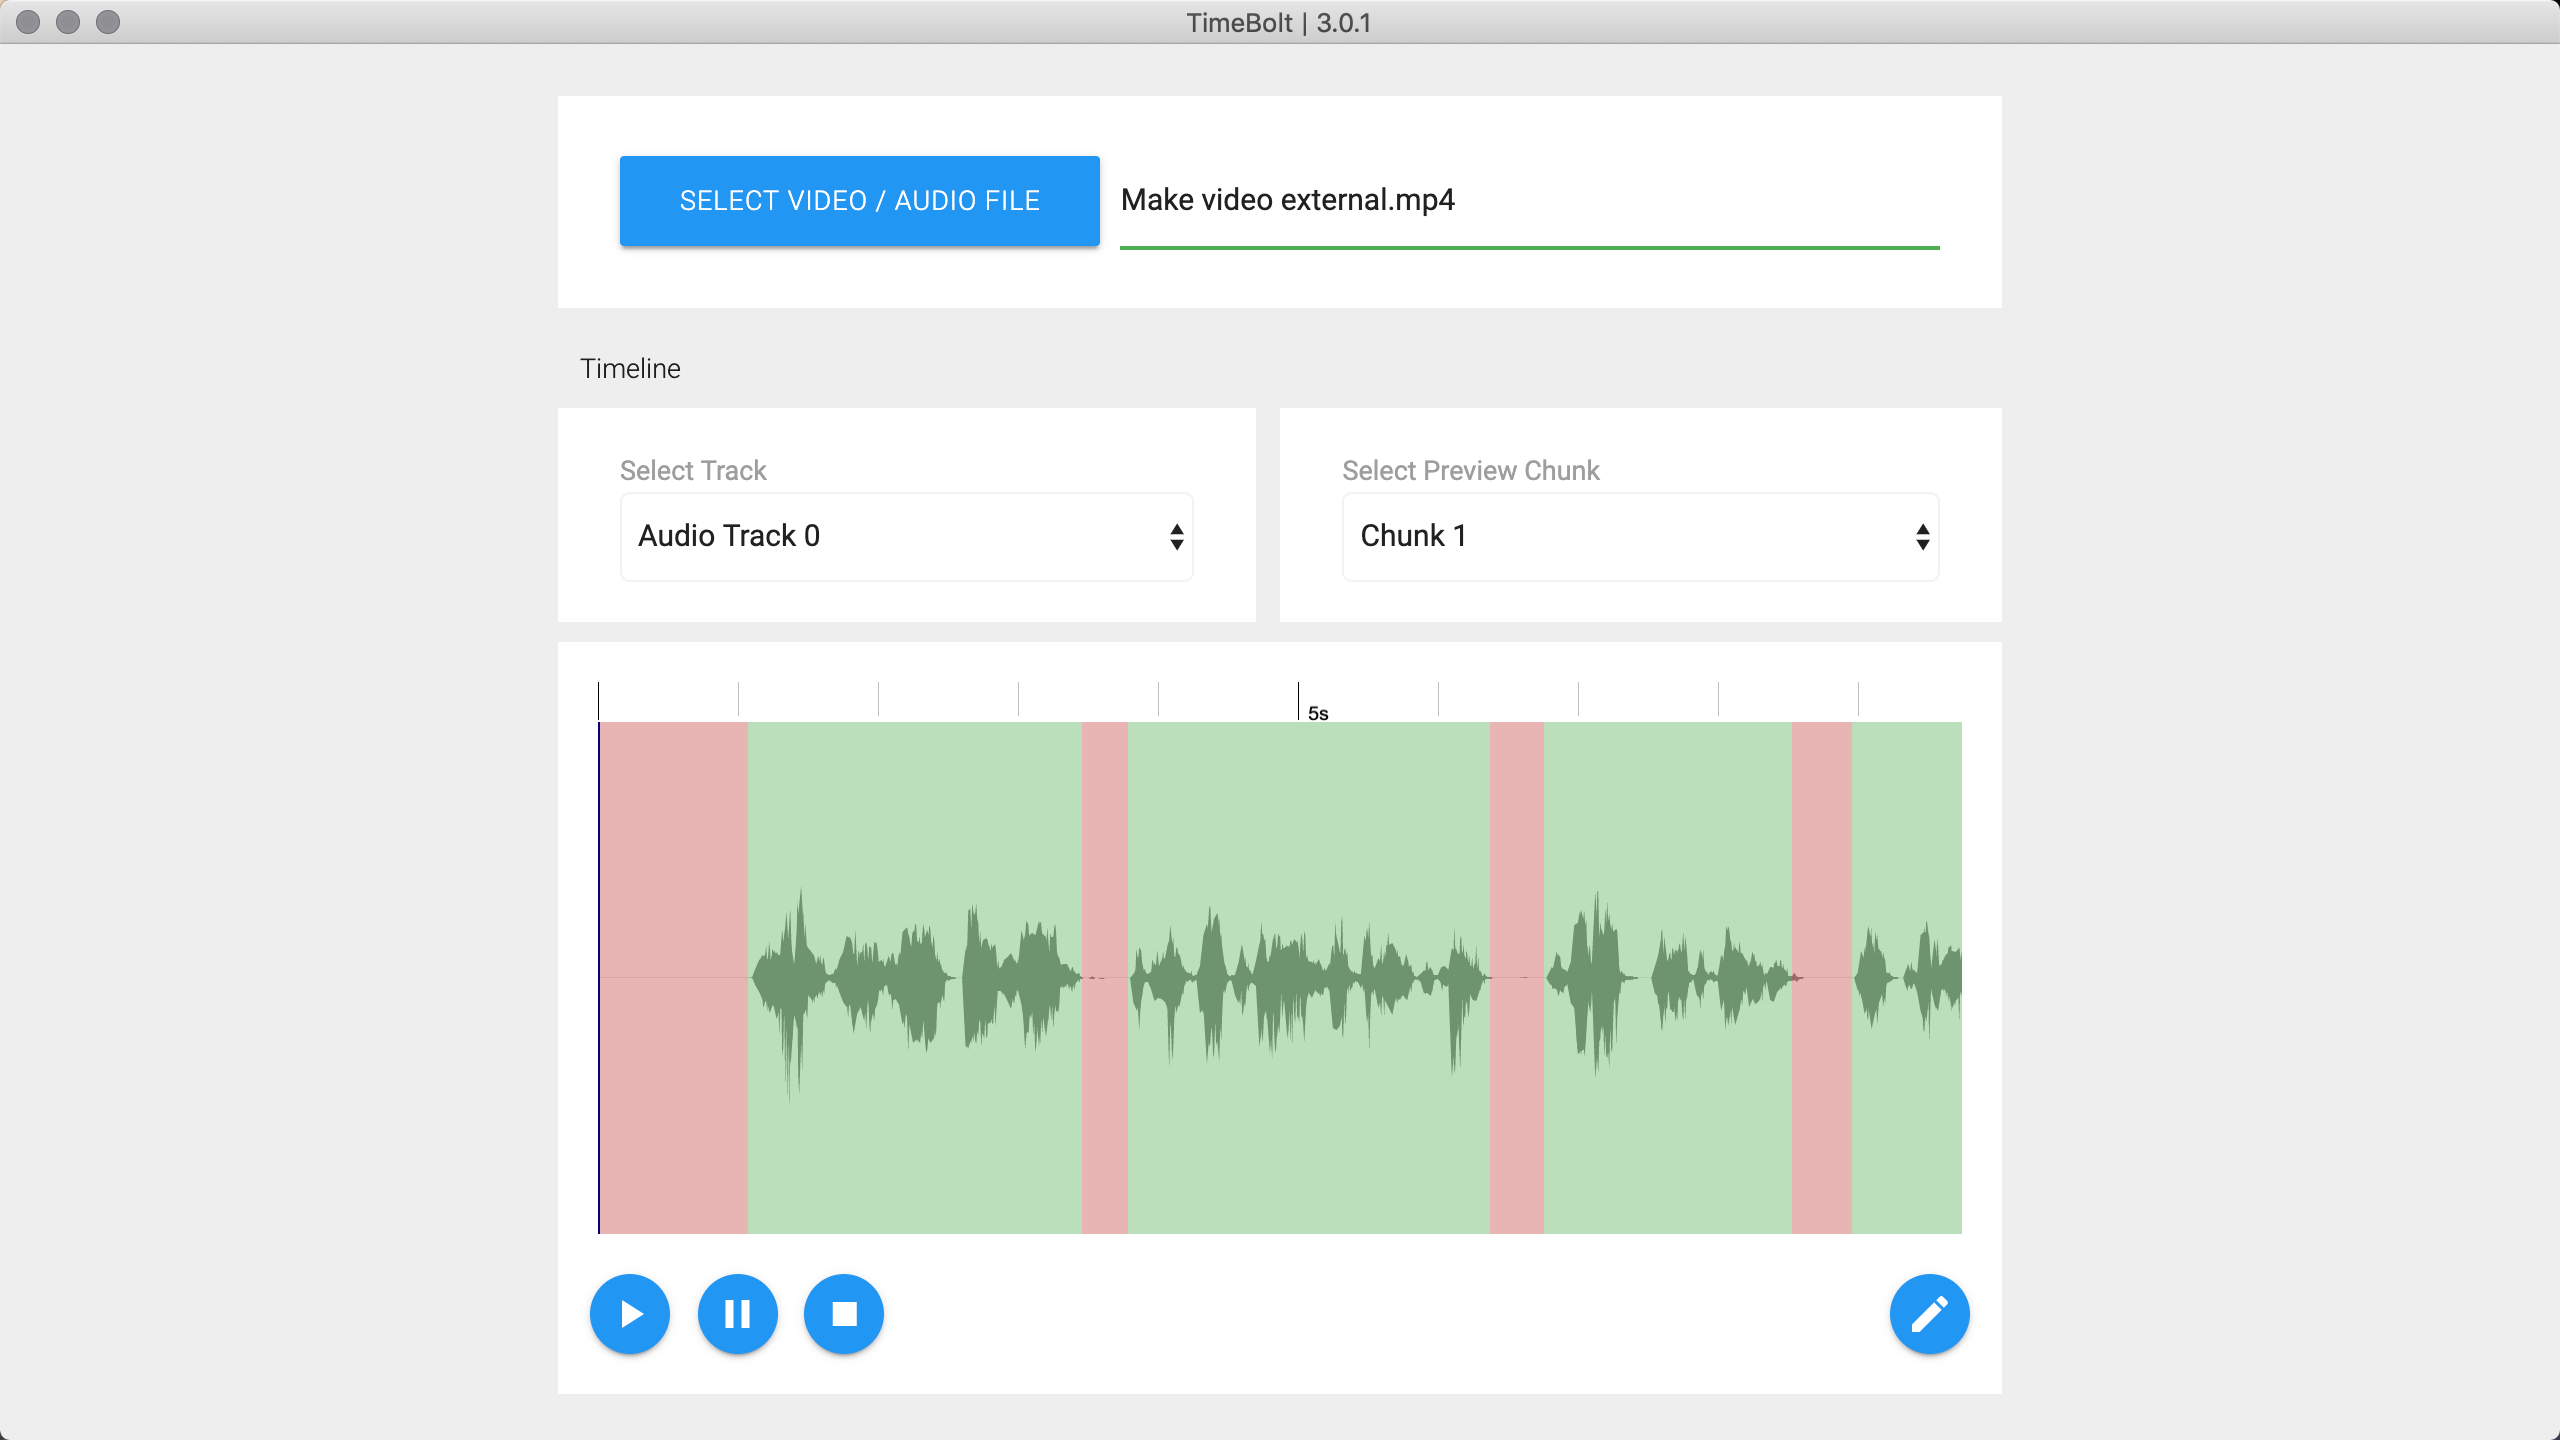The width and height of the screenshot is (2560, 1440).
Task: Click the arrows on Select Track dropdown
Action: click(1177, 537)
